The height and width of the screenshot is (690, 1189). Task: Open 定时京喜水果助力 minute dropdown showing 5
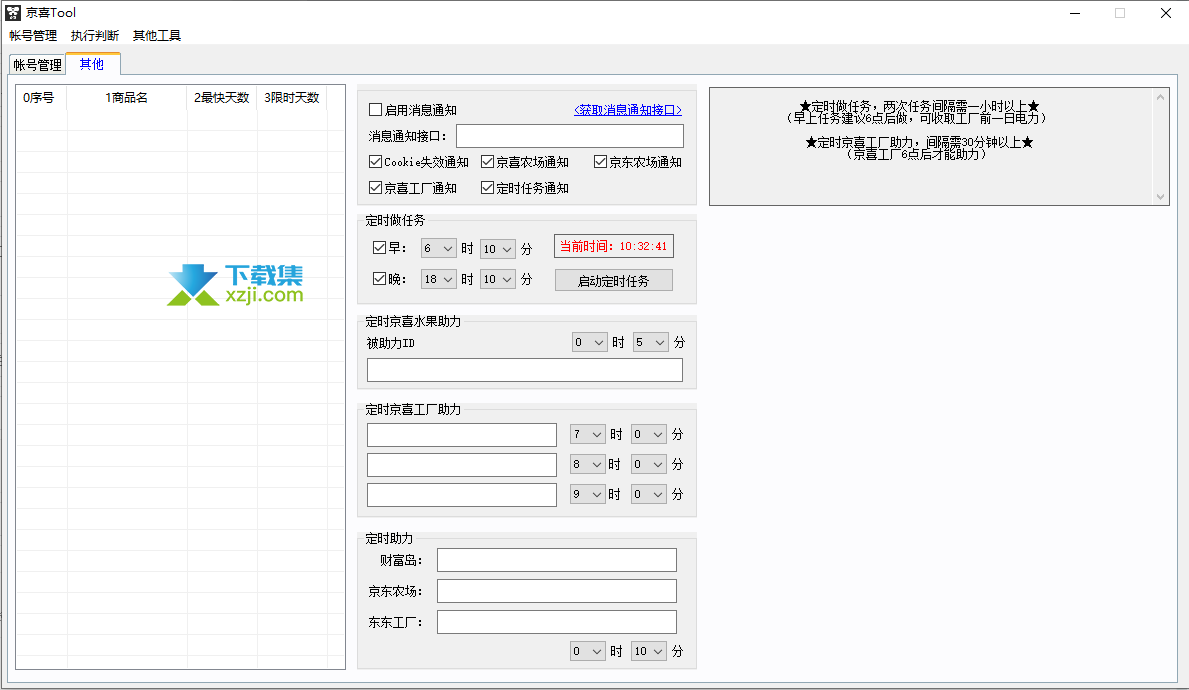pos(651,342)
